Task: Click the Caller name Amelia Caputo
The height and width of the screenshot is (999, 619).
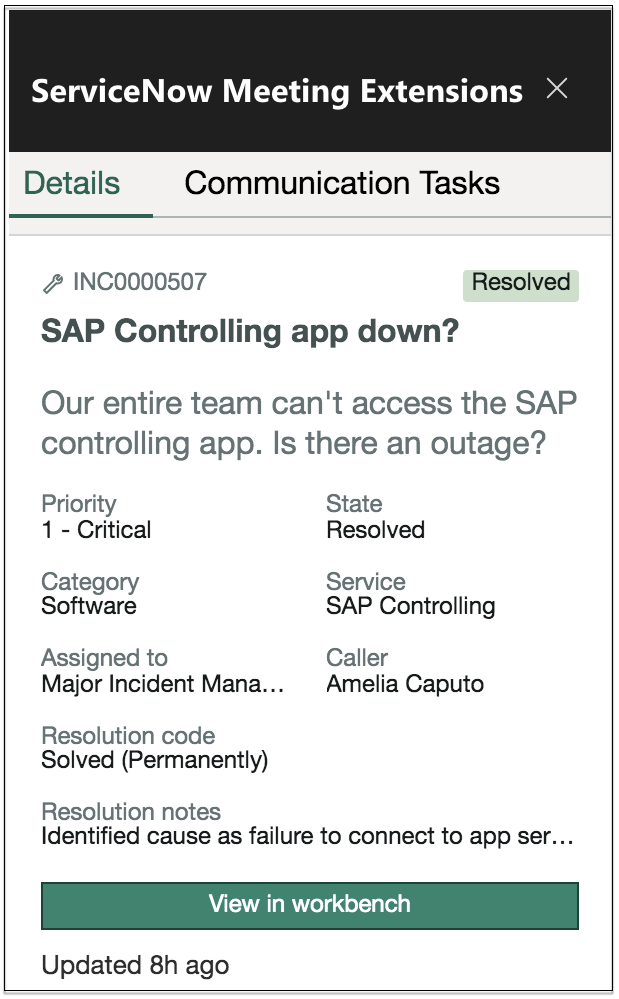Action: coord(405,684)
